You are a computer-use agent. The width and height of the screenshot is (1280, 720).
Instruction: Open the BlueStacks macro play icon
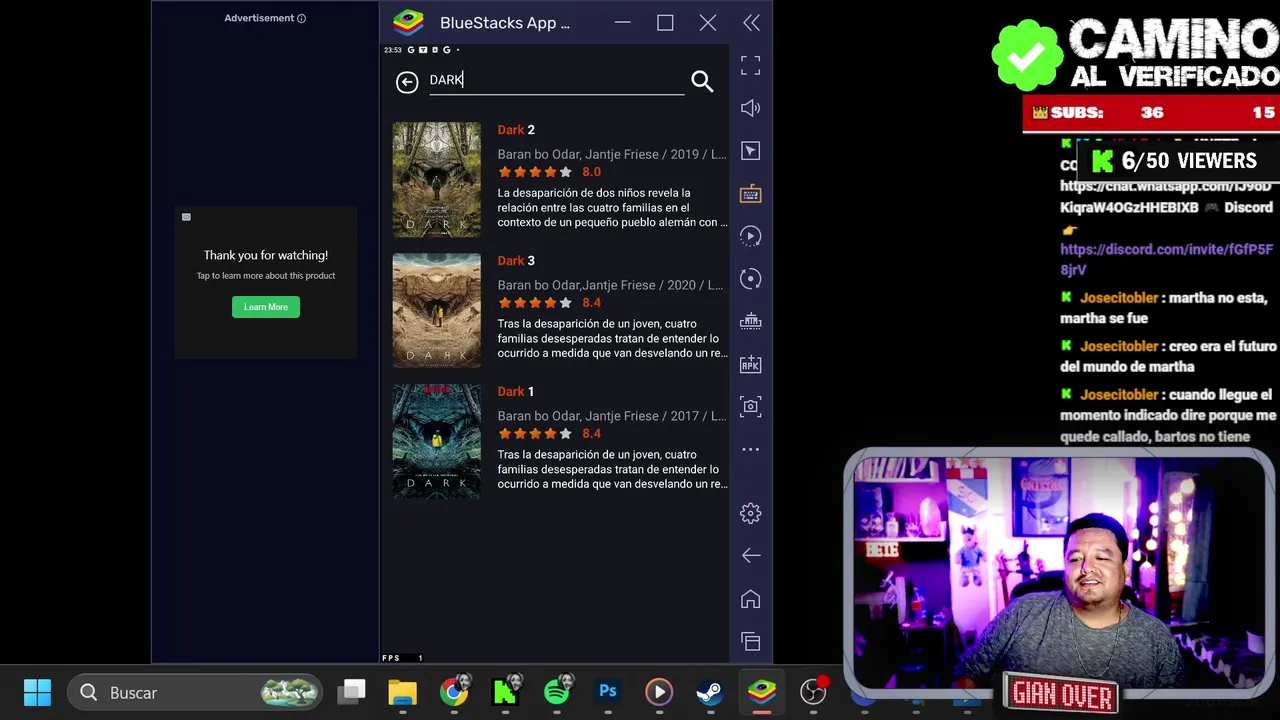coord(750,236)
